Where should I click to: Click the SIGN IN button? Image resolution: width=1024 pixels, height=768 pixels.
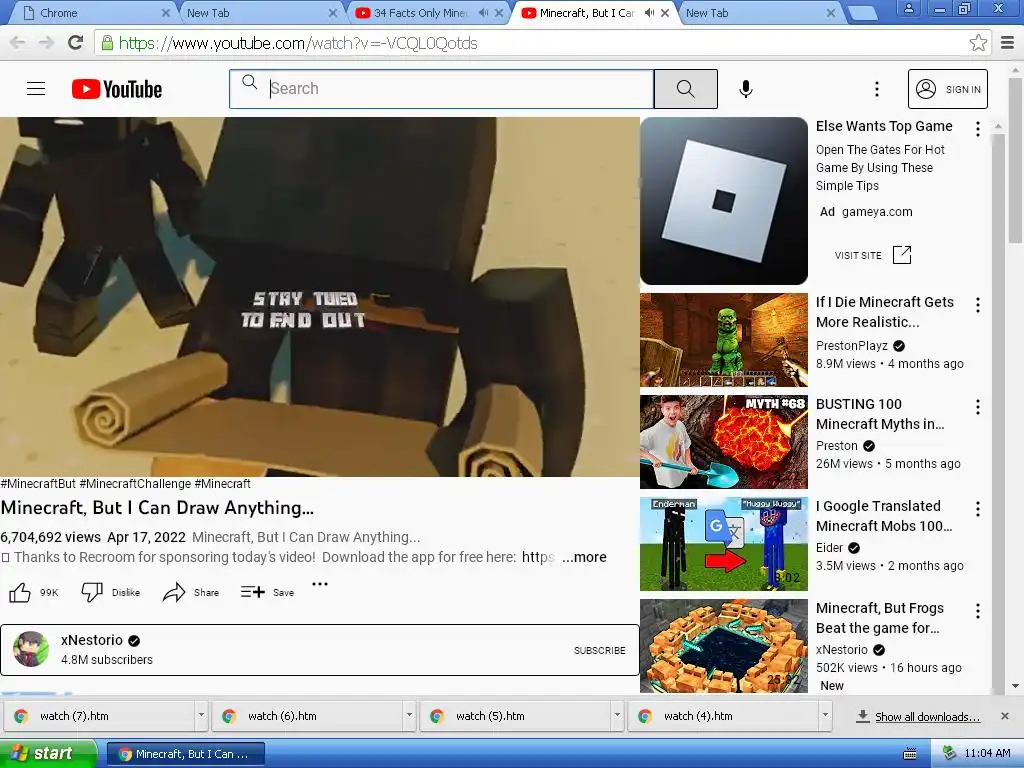point(948,89)
